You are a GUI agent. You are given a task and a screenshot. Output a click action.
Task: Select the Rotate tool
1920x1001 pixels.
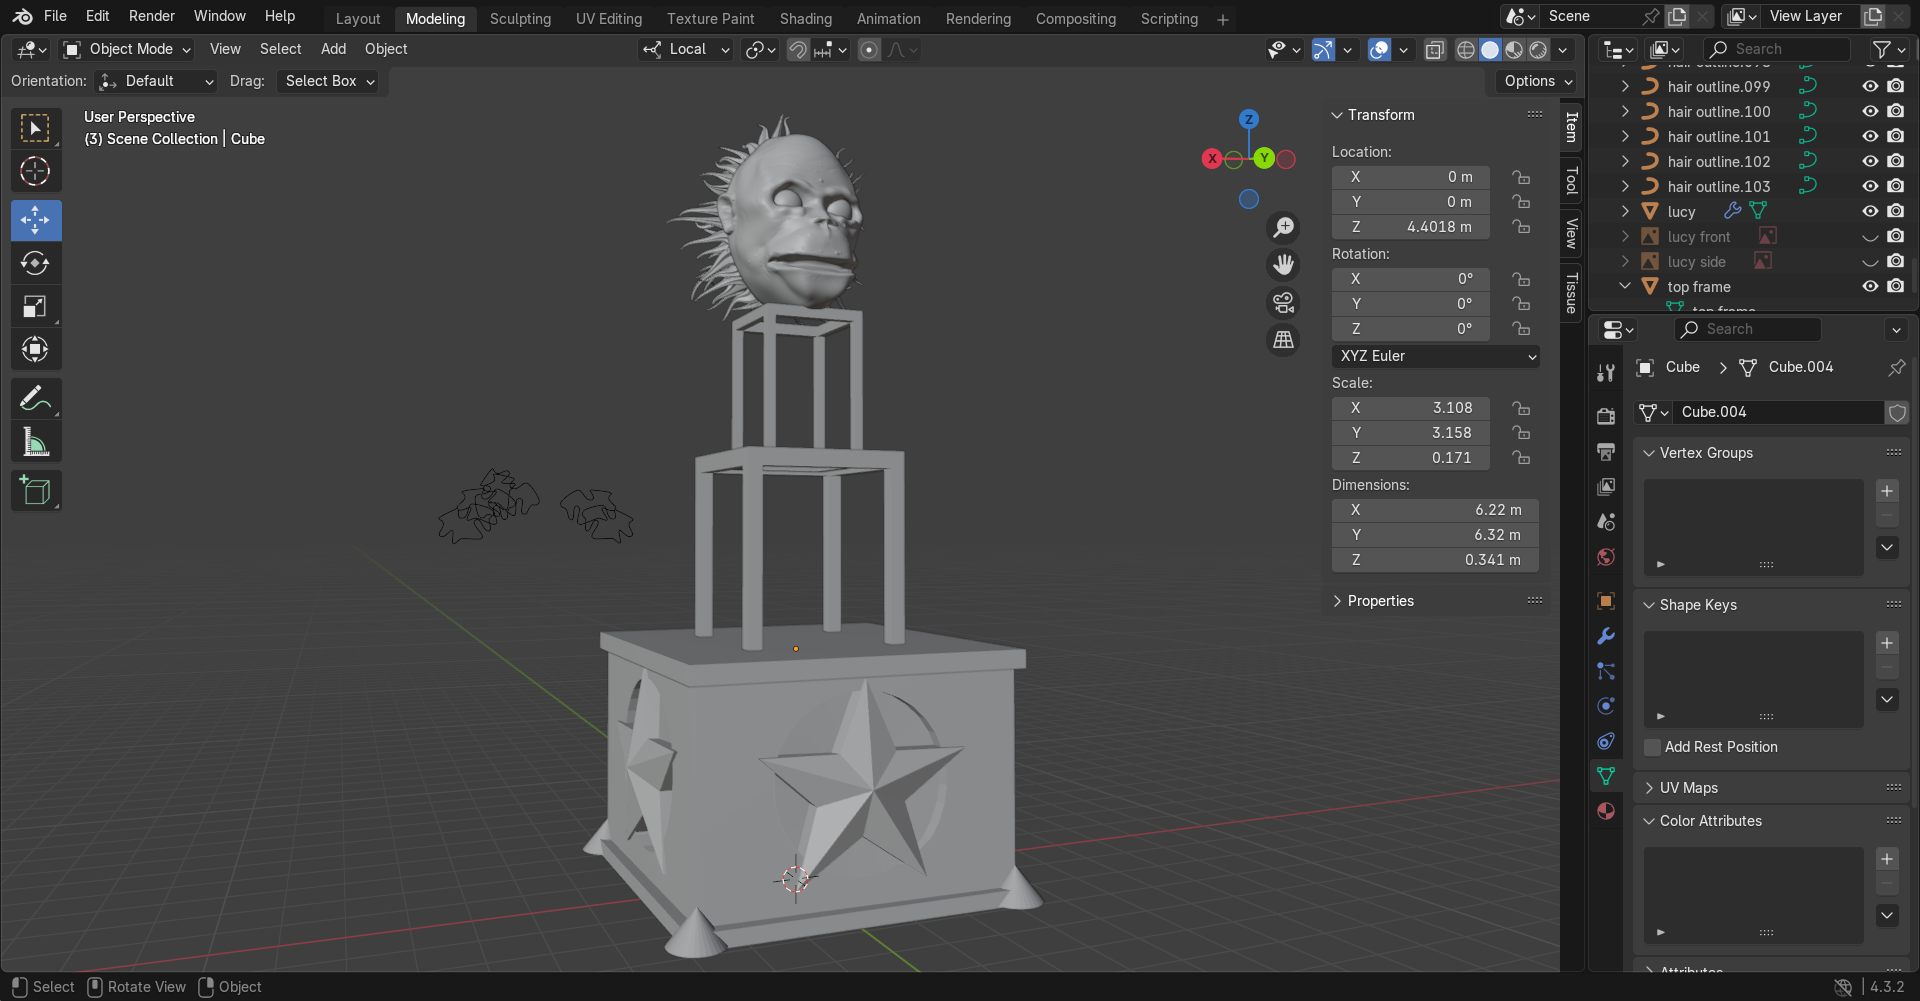[35, 264]
